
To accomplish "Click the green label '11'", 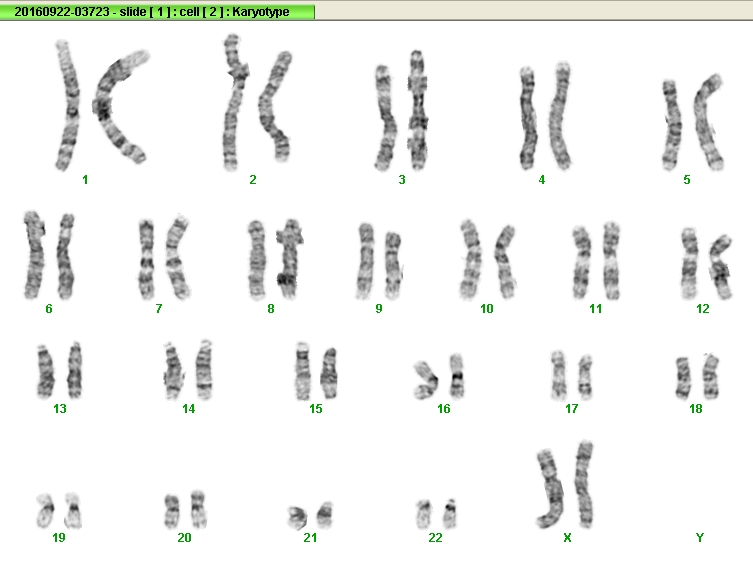I will (x=595, y=309).
